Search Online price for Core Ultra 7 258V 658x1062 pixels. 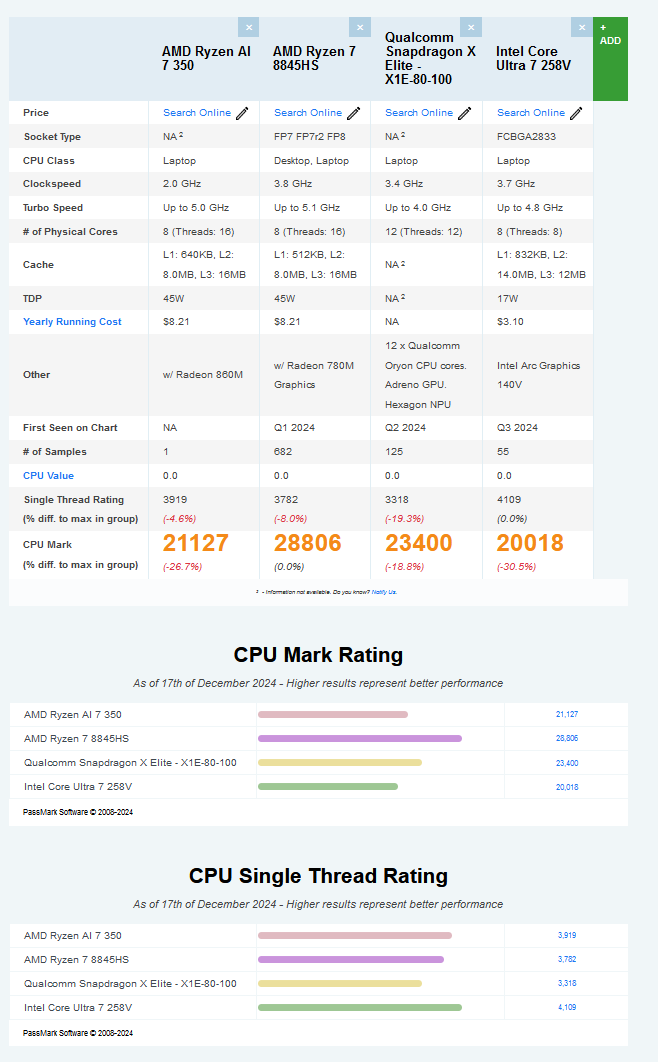click(531, 112)
